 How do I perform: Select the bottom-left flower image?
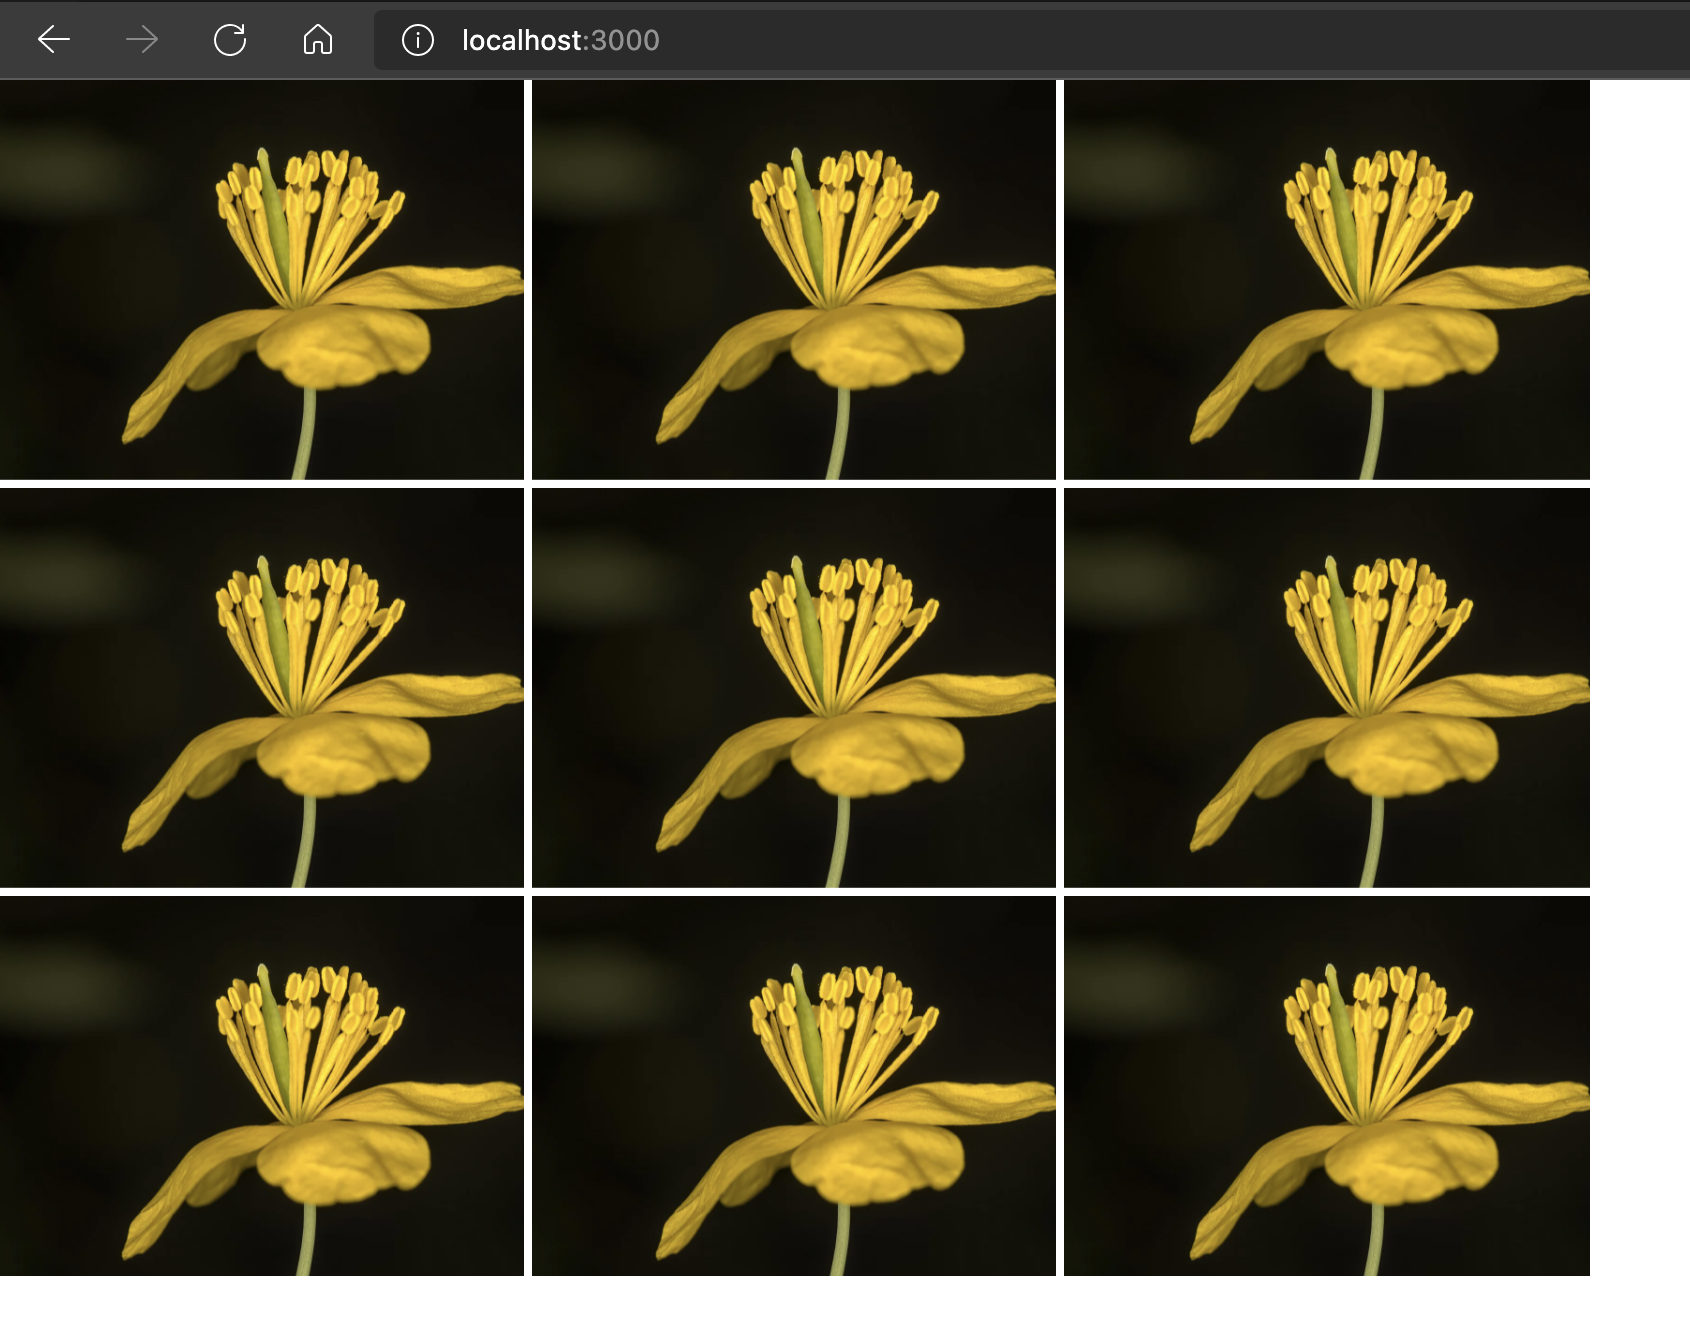point(261,1086)
